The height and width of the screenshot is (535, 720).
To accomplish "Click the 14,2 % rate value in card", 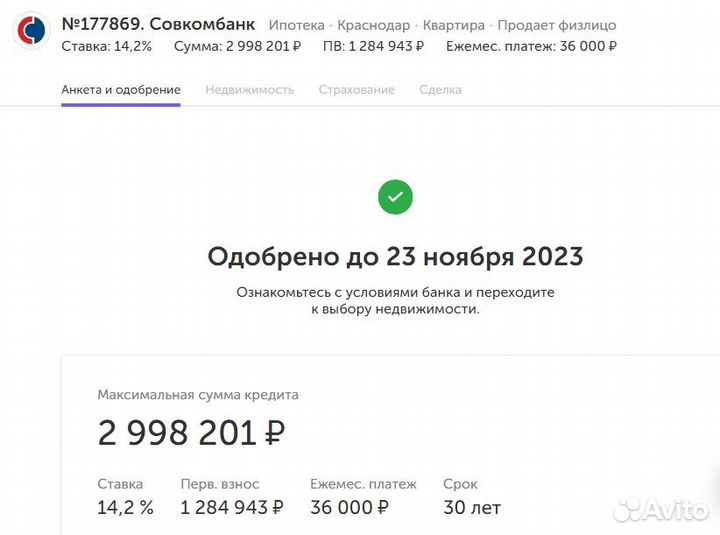I will point(125,507).
